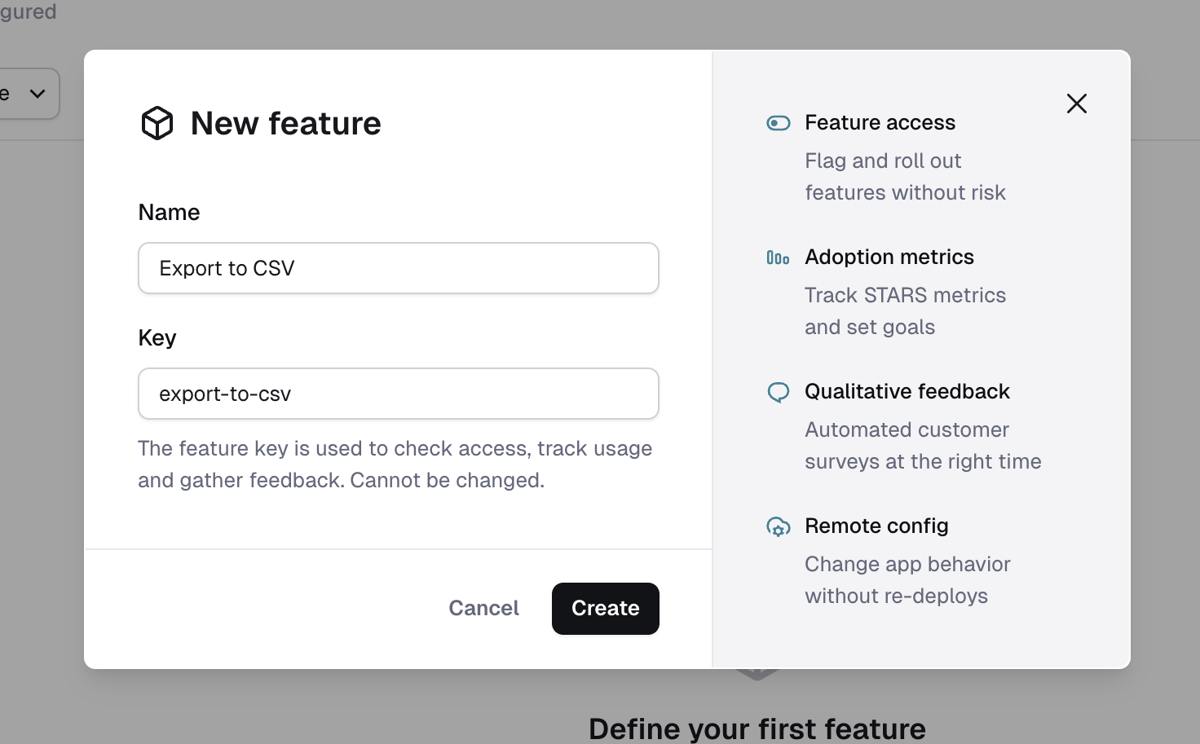Click the Qualitative feedback label
1200x744 pixels.
tap(907, 391)
